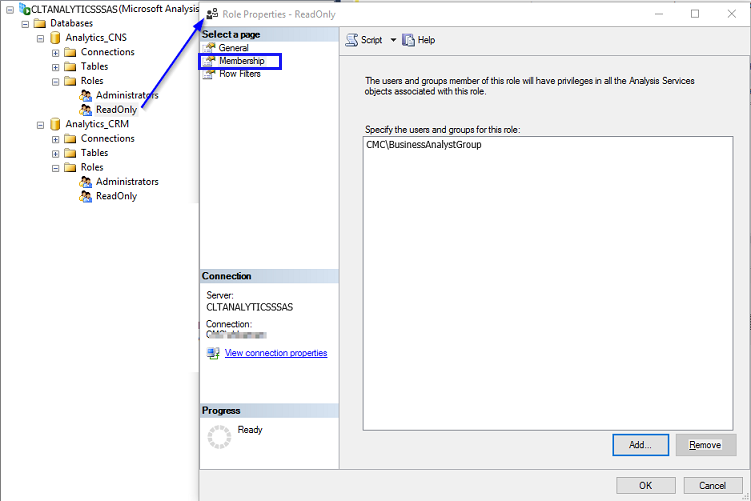Click the CLTANALYTICSSSAS server icon
This screenshot has height=501, width=751.
(24, 9)
